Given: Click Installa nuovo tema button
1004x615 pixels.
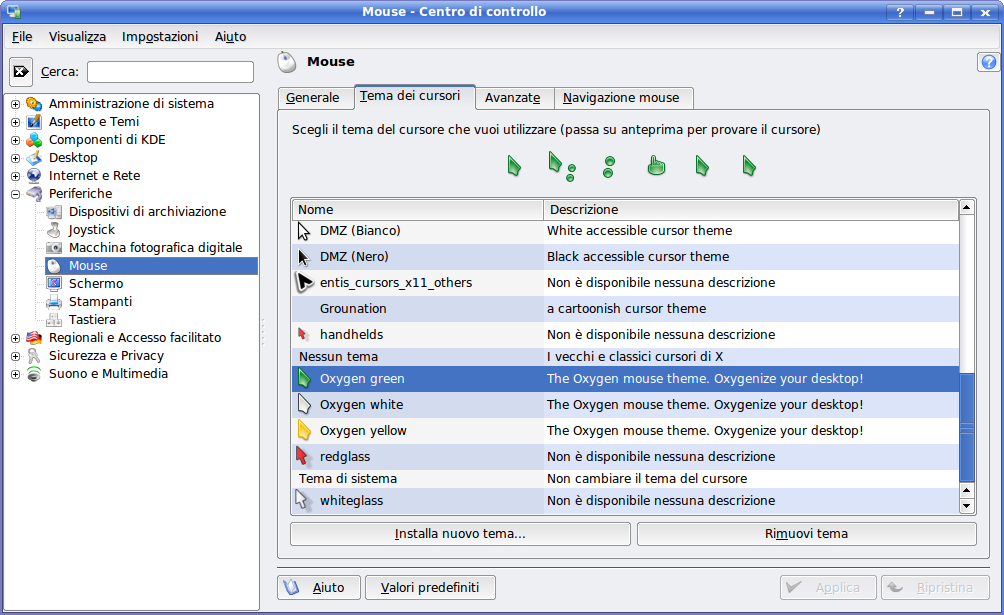Looking at the screenshot, I should click(x=460, y=534).
